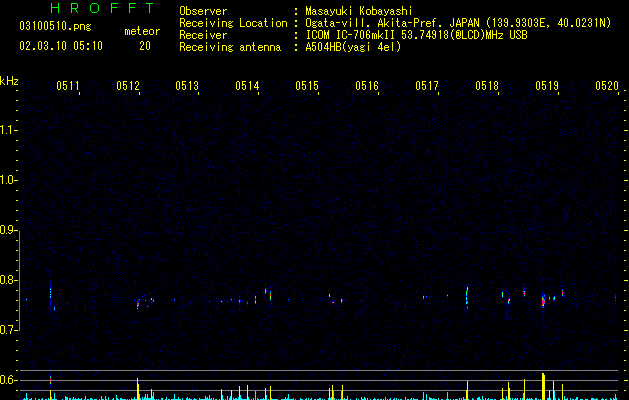Click time marker 0513

pos(187,85)
